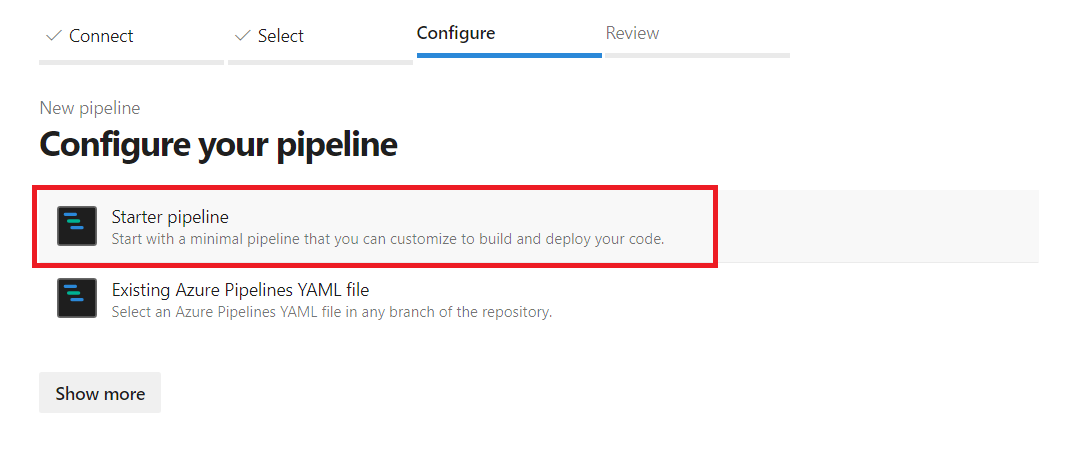Click the blue progress bar under Configure
The height and width of the screenshot is (452, 1079).
pos(509,55)
